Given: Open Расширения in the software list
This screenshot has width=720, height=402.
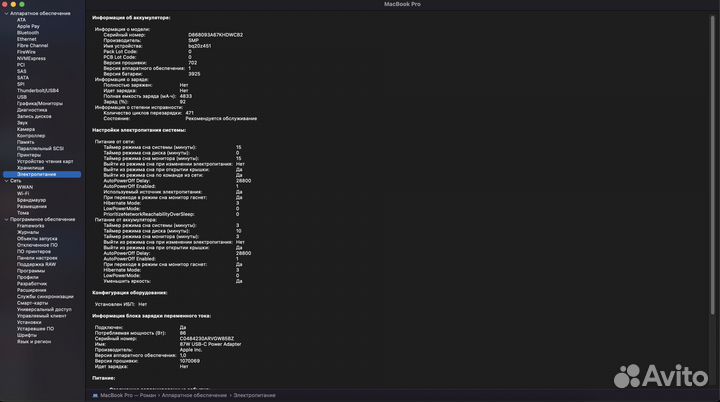Looking at the screenshot, I should click(31, 290).
